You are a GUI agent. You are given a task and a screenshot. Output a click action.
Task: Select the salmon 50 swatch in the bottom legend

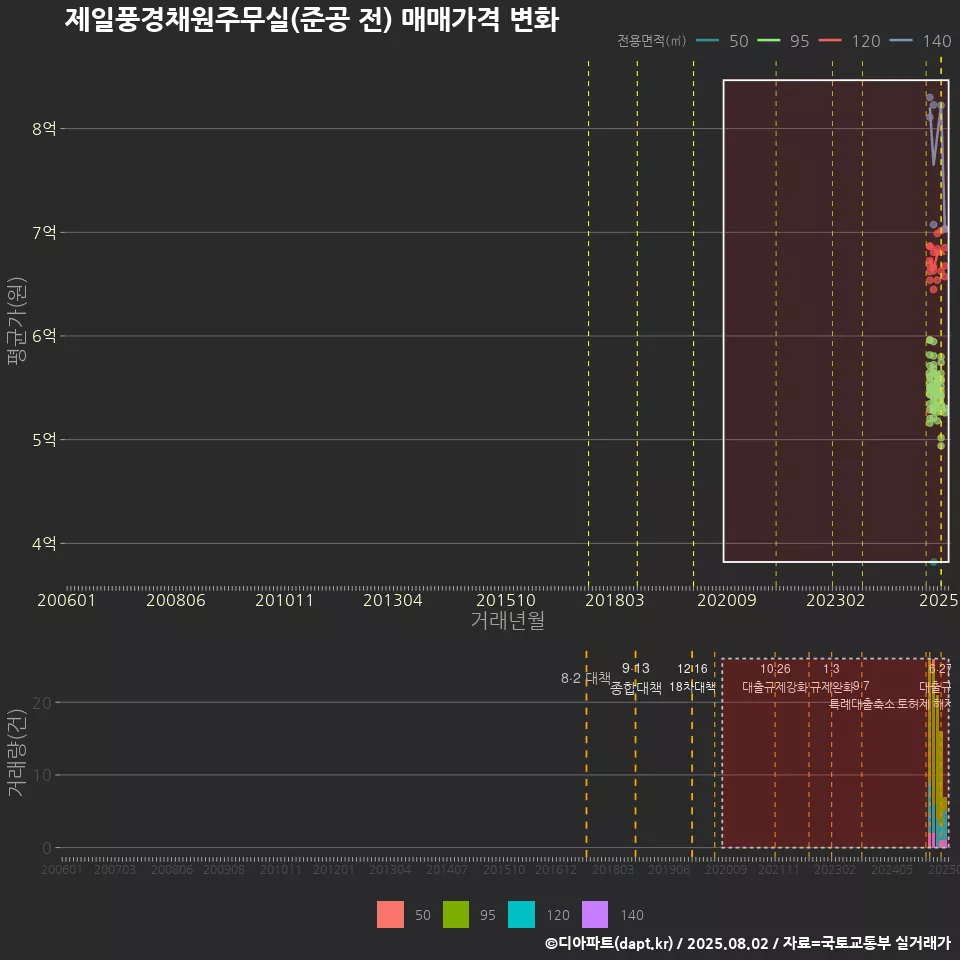point(390,915)
